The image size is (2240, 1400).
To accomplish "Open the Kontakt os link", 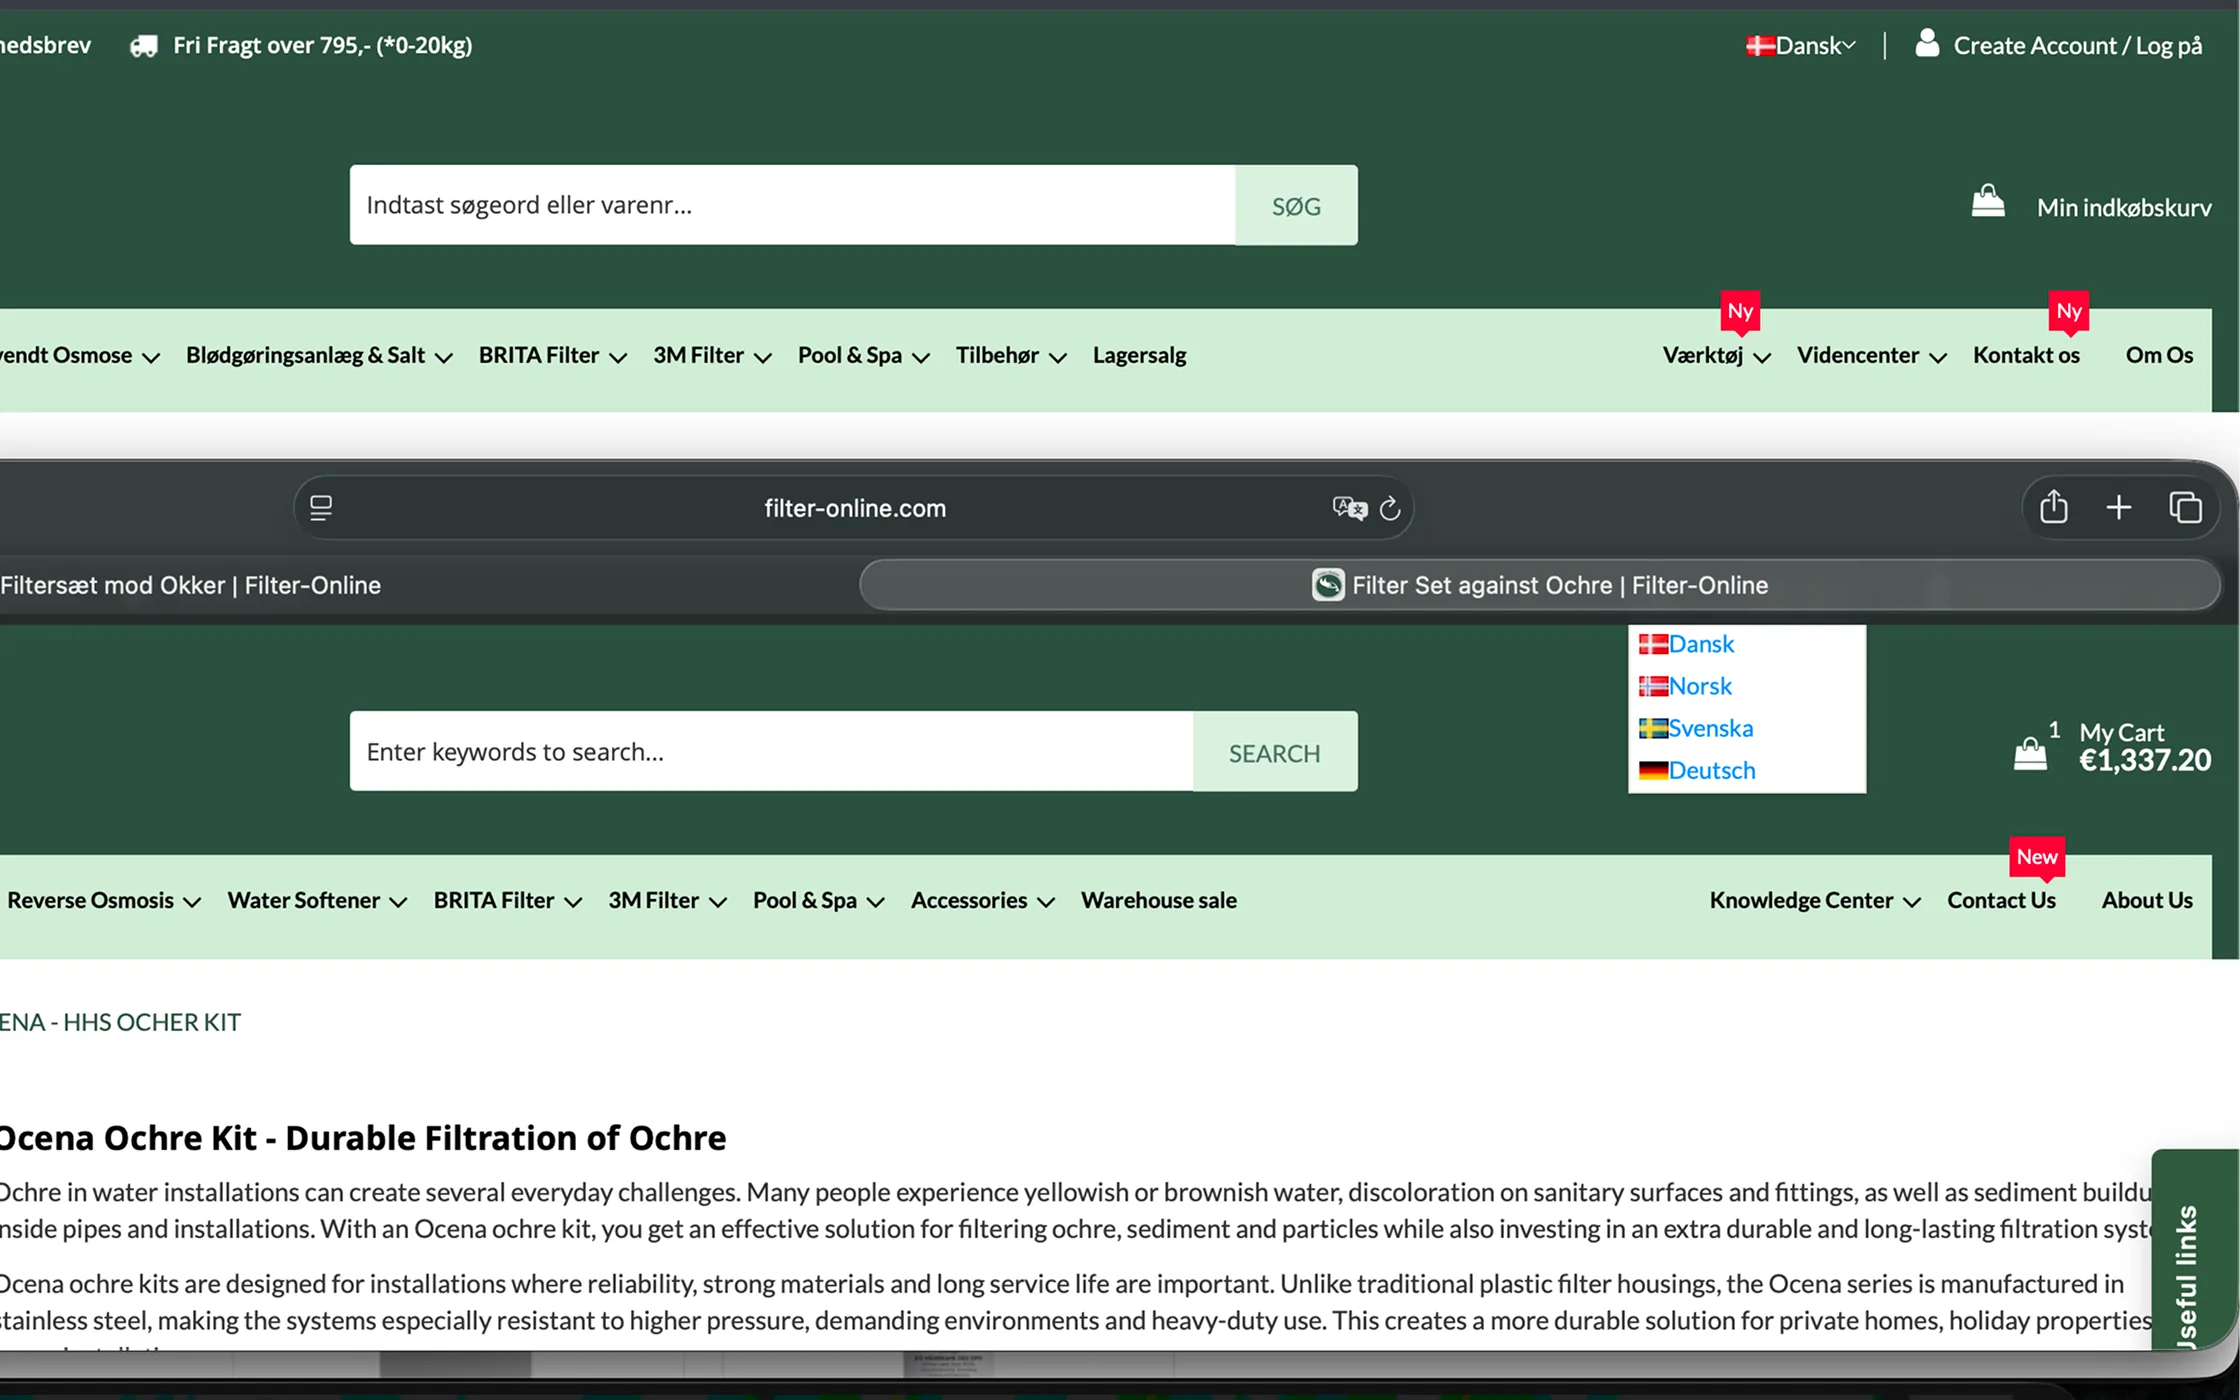I will tap(2026, 355).
